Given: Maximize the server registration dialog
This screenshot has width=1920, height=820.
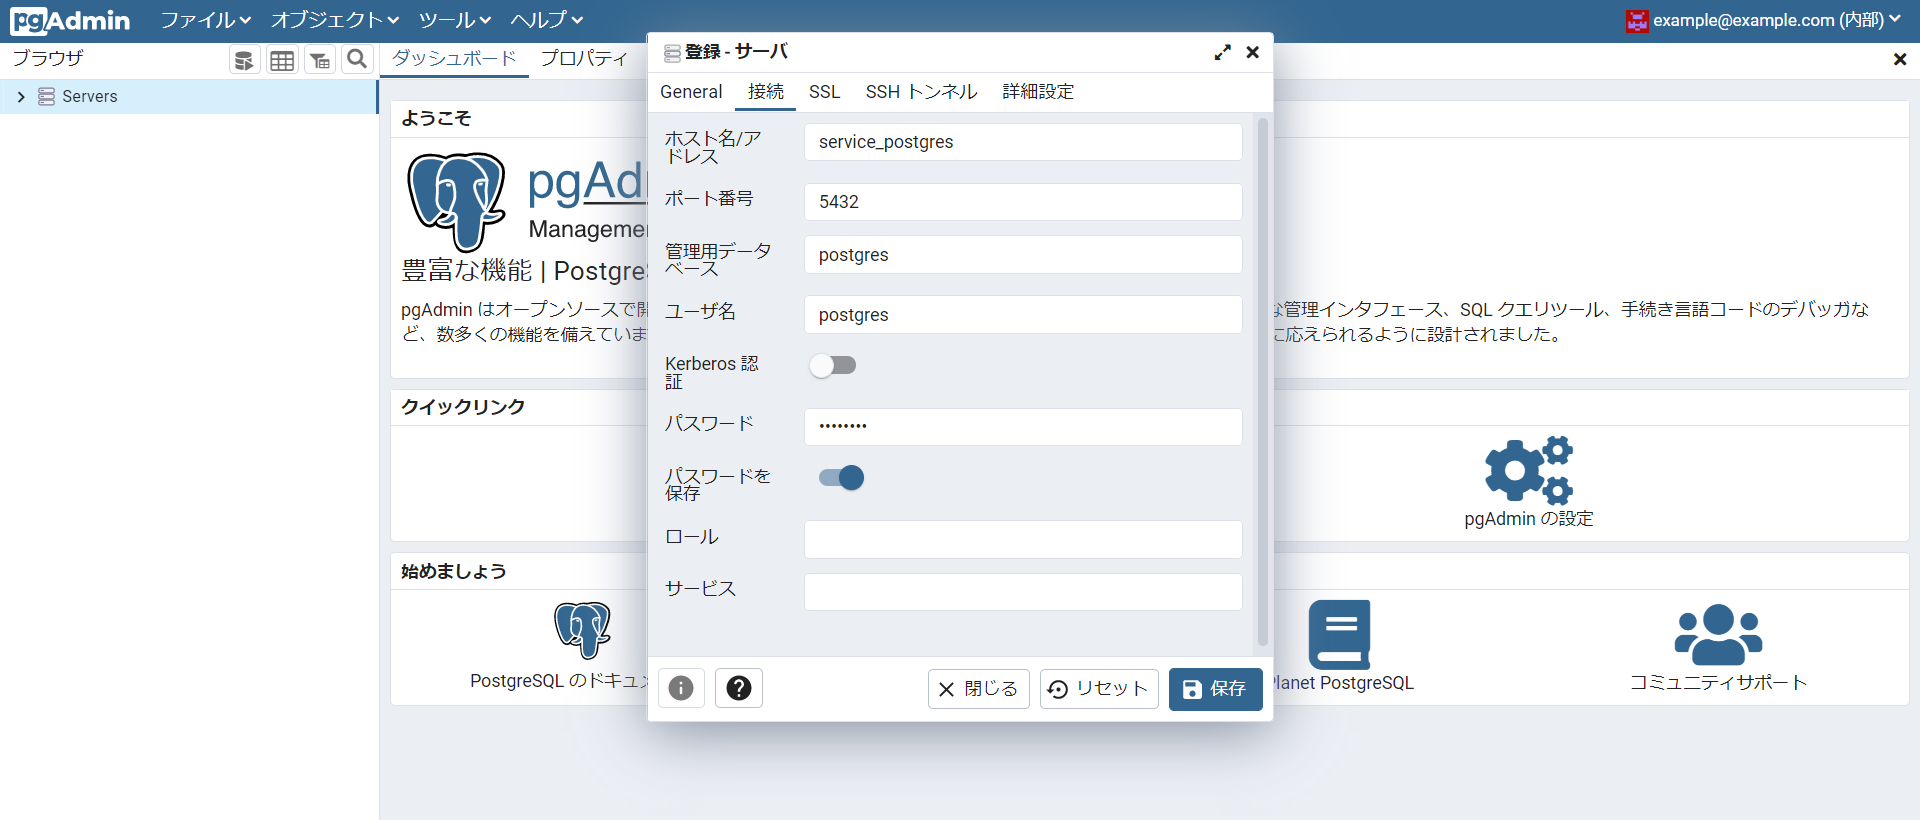Looking at the screenshot, I should 1222,52.
